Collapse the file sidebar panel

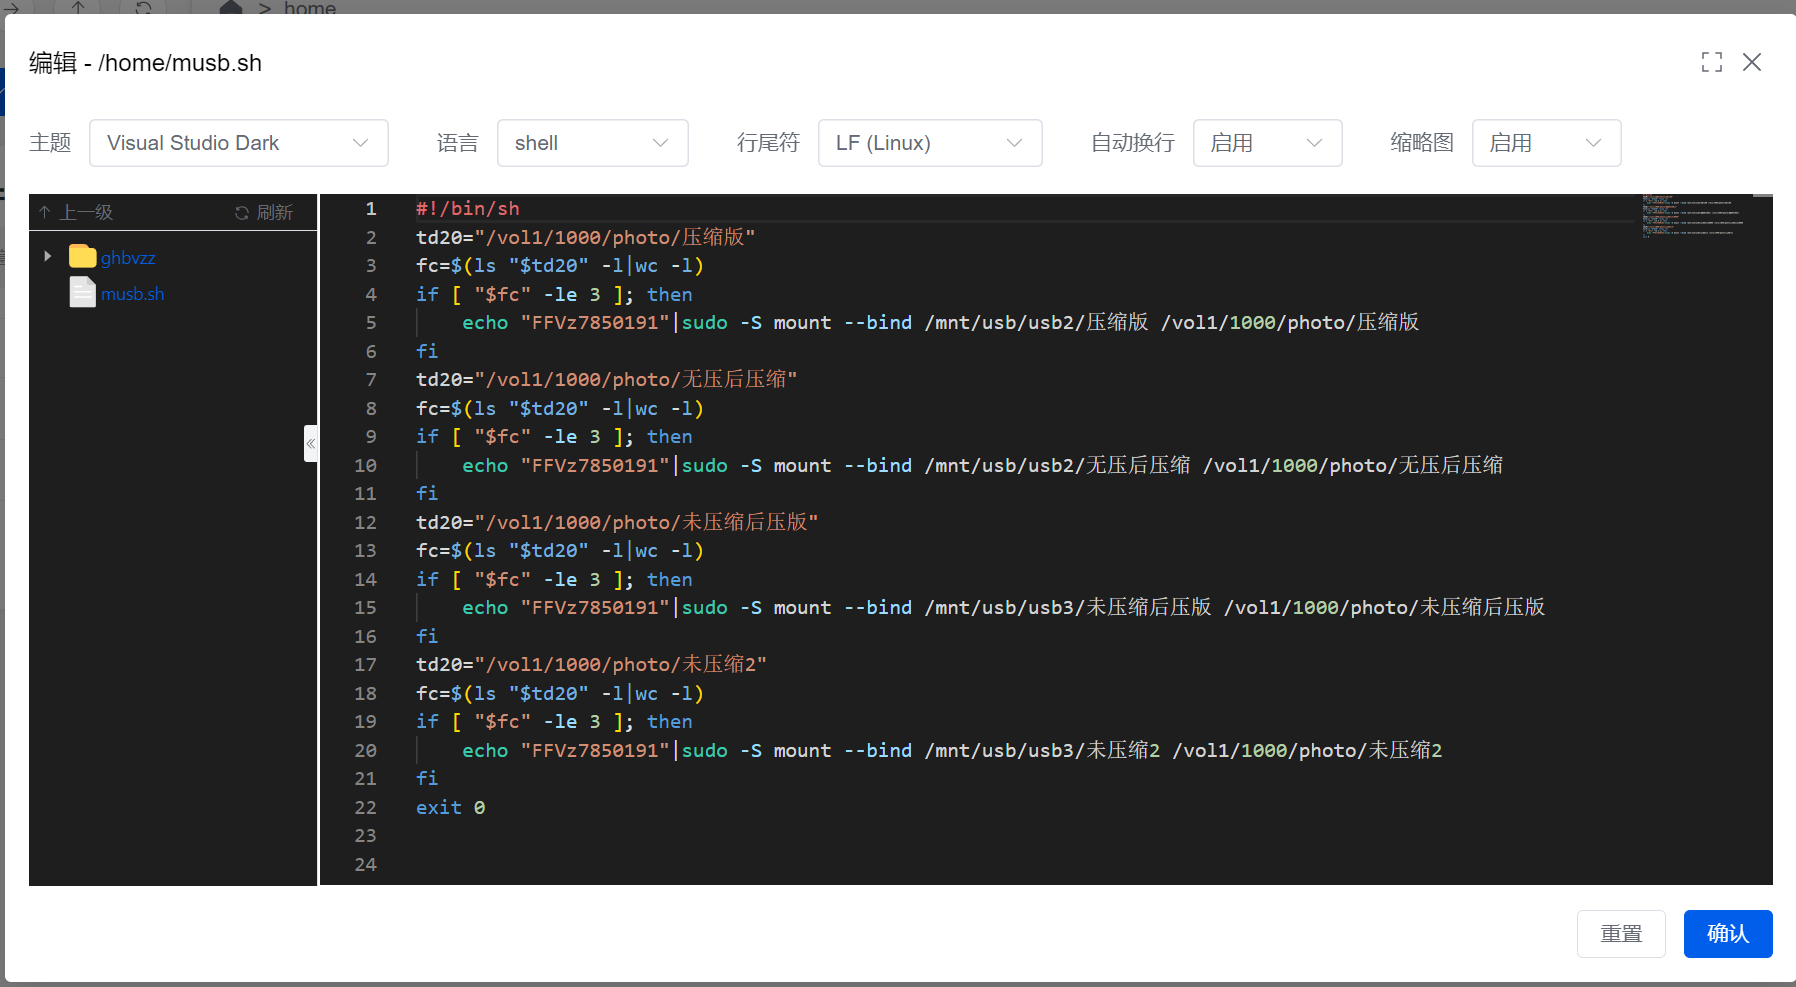[x=310, y=443]
